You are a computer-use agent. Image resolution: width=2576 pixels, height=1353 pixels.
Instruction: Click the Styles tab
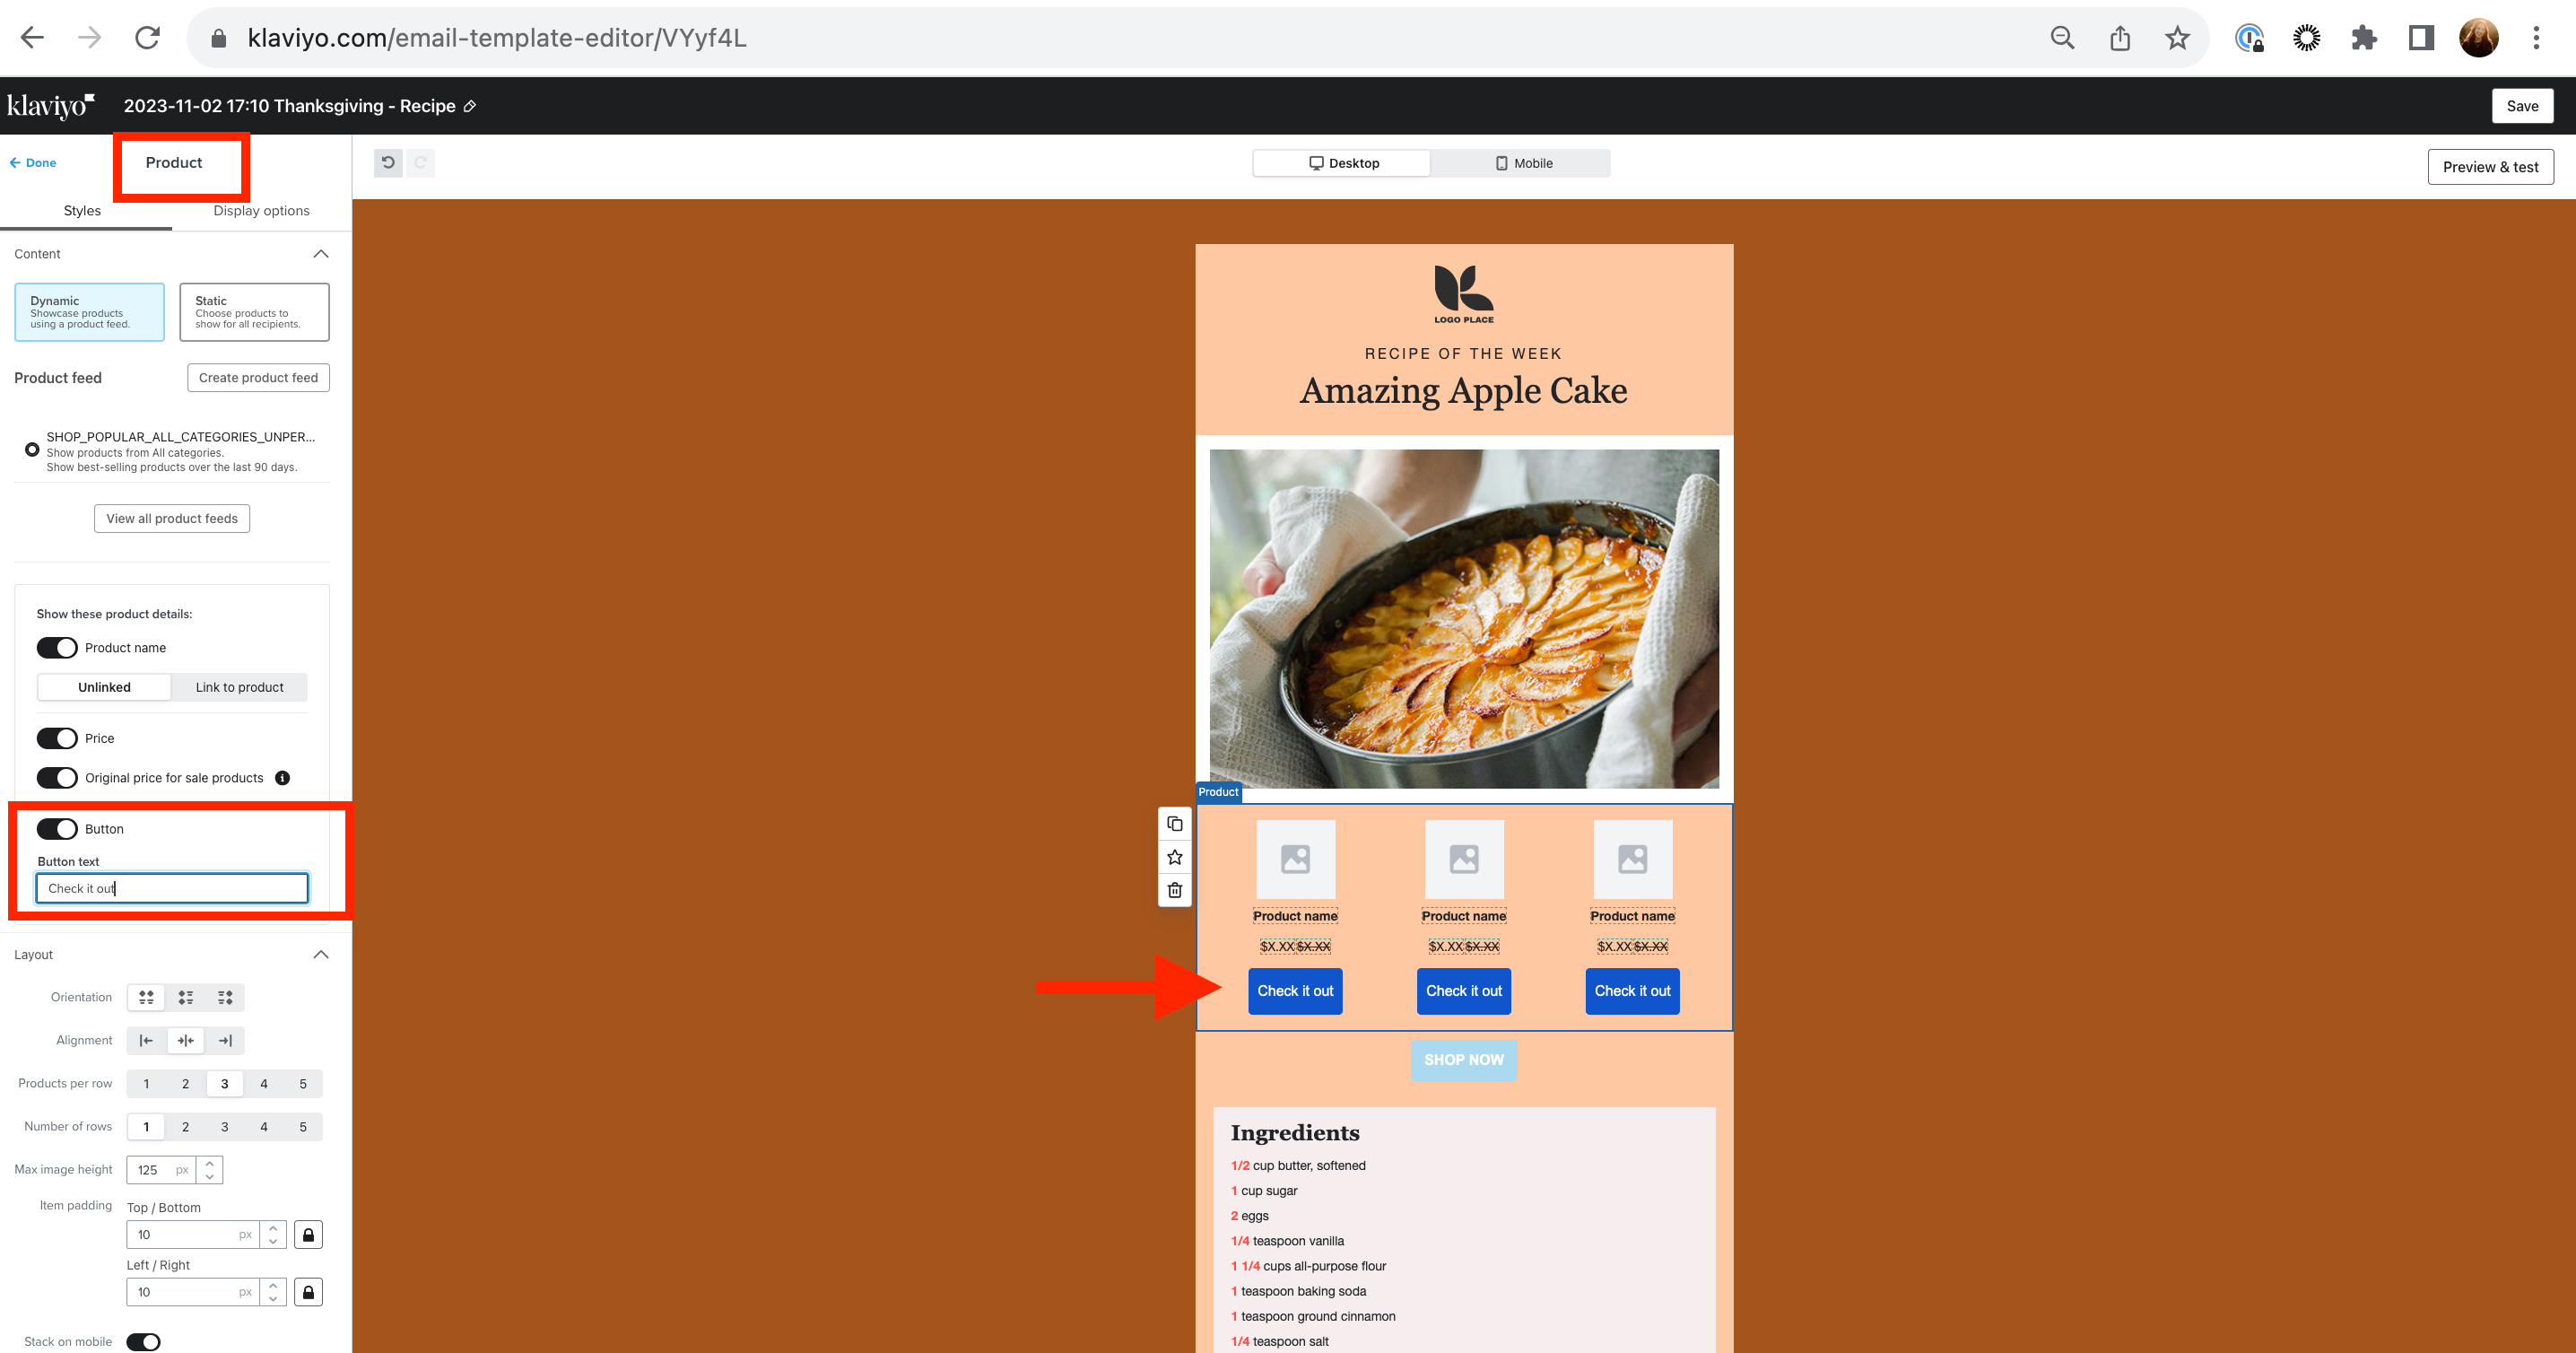click(82, 212)
